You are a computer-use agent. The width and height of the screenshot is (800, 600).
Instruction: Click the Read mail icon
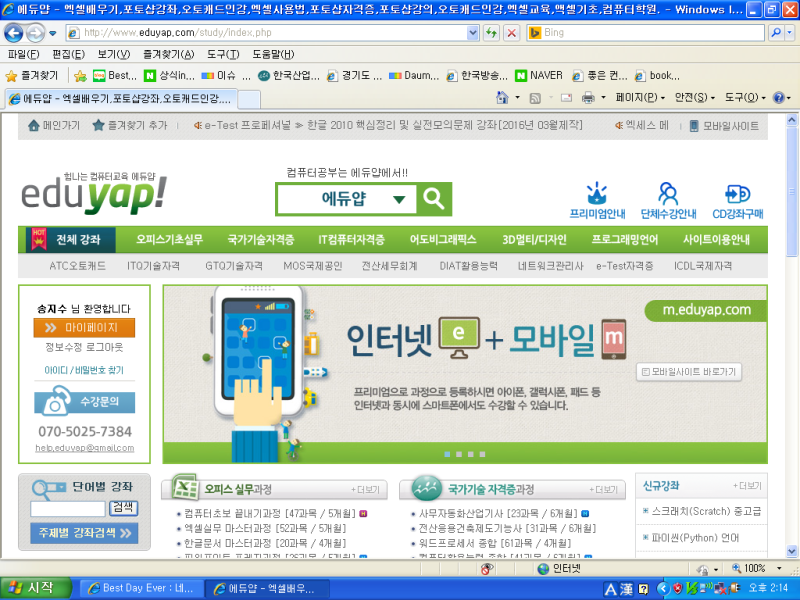pos(566,97)
